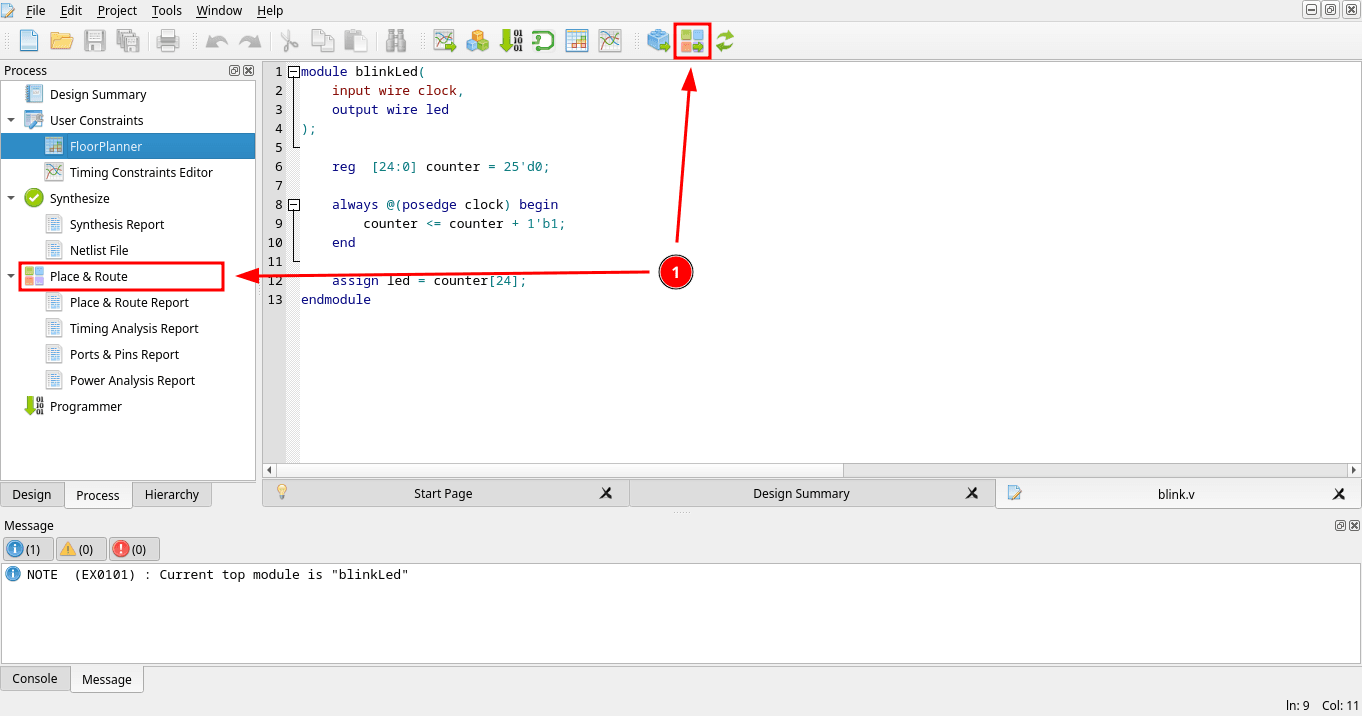1362x716 pixels.
Task: Collapse the Synthesize tree node
Action: (11, 199)
